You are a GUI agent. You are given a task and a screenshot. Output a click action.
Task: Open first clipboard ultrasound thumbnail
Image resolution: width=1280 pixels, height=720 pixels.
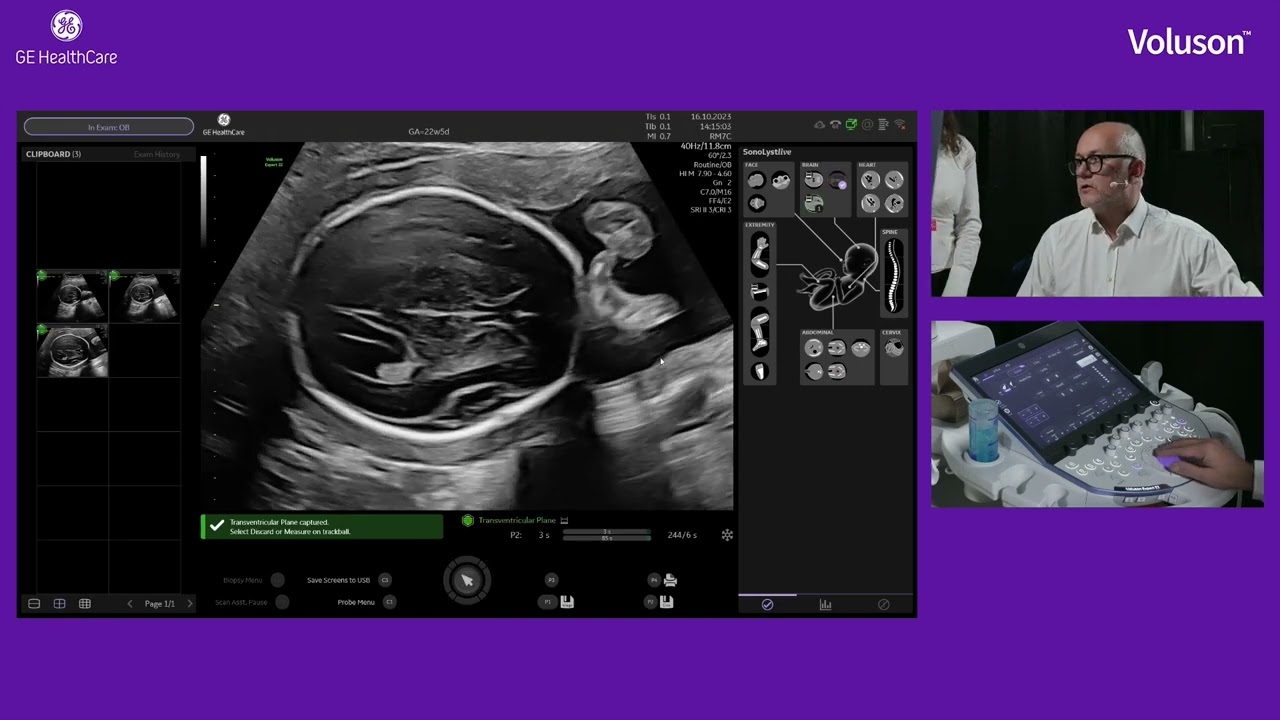[x=72, y=294]
